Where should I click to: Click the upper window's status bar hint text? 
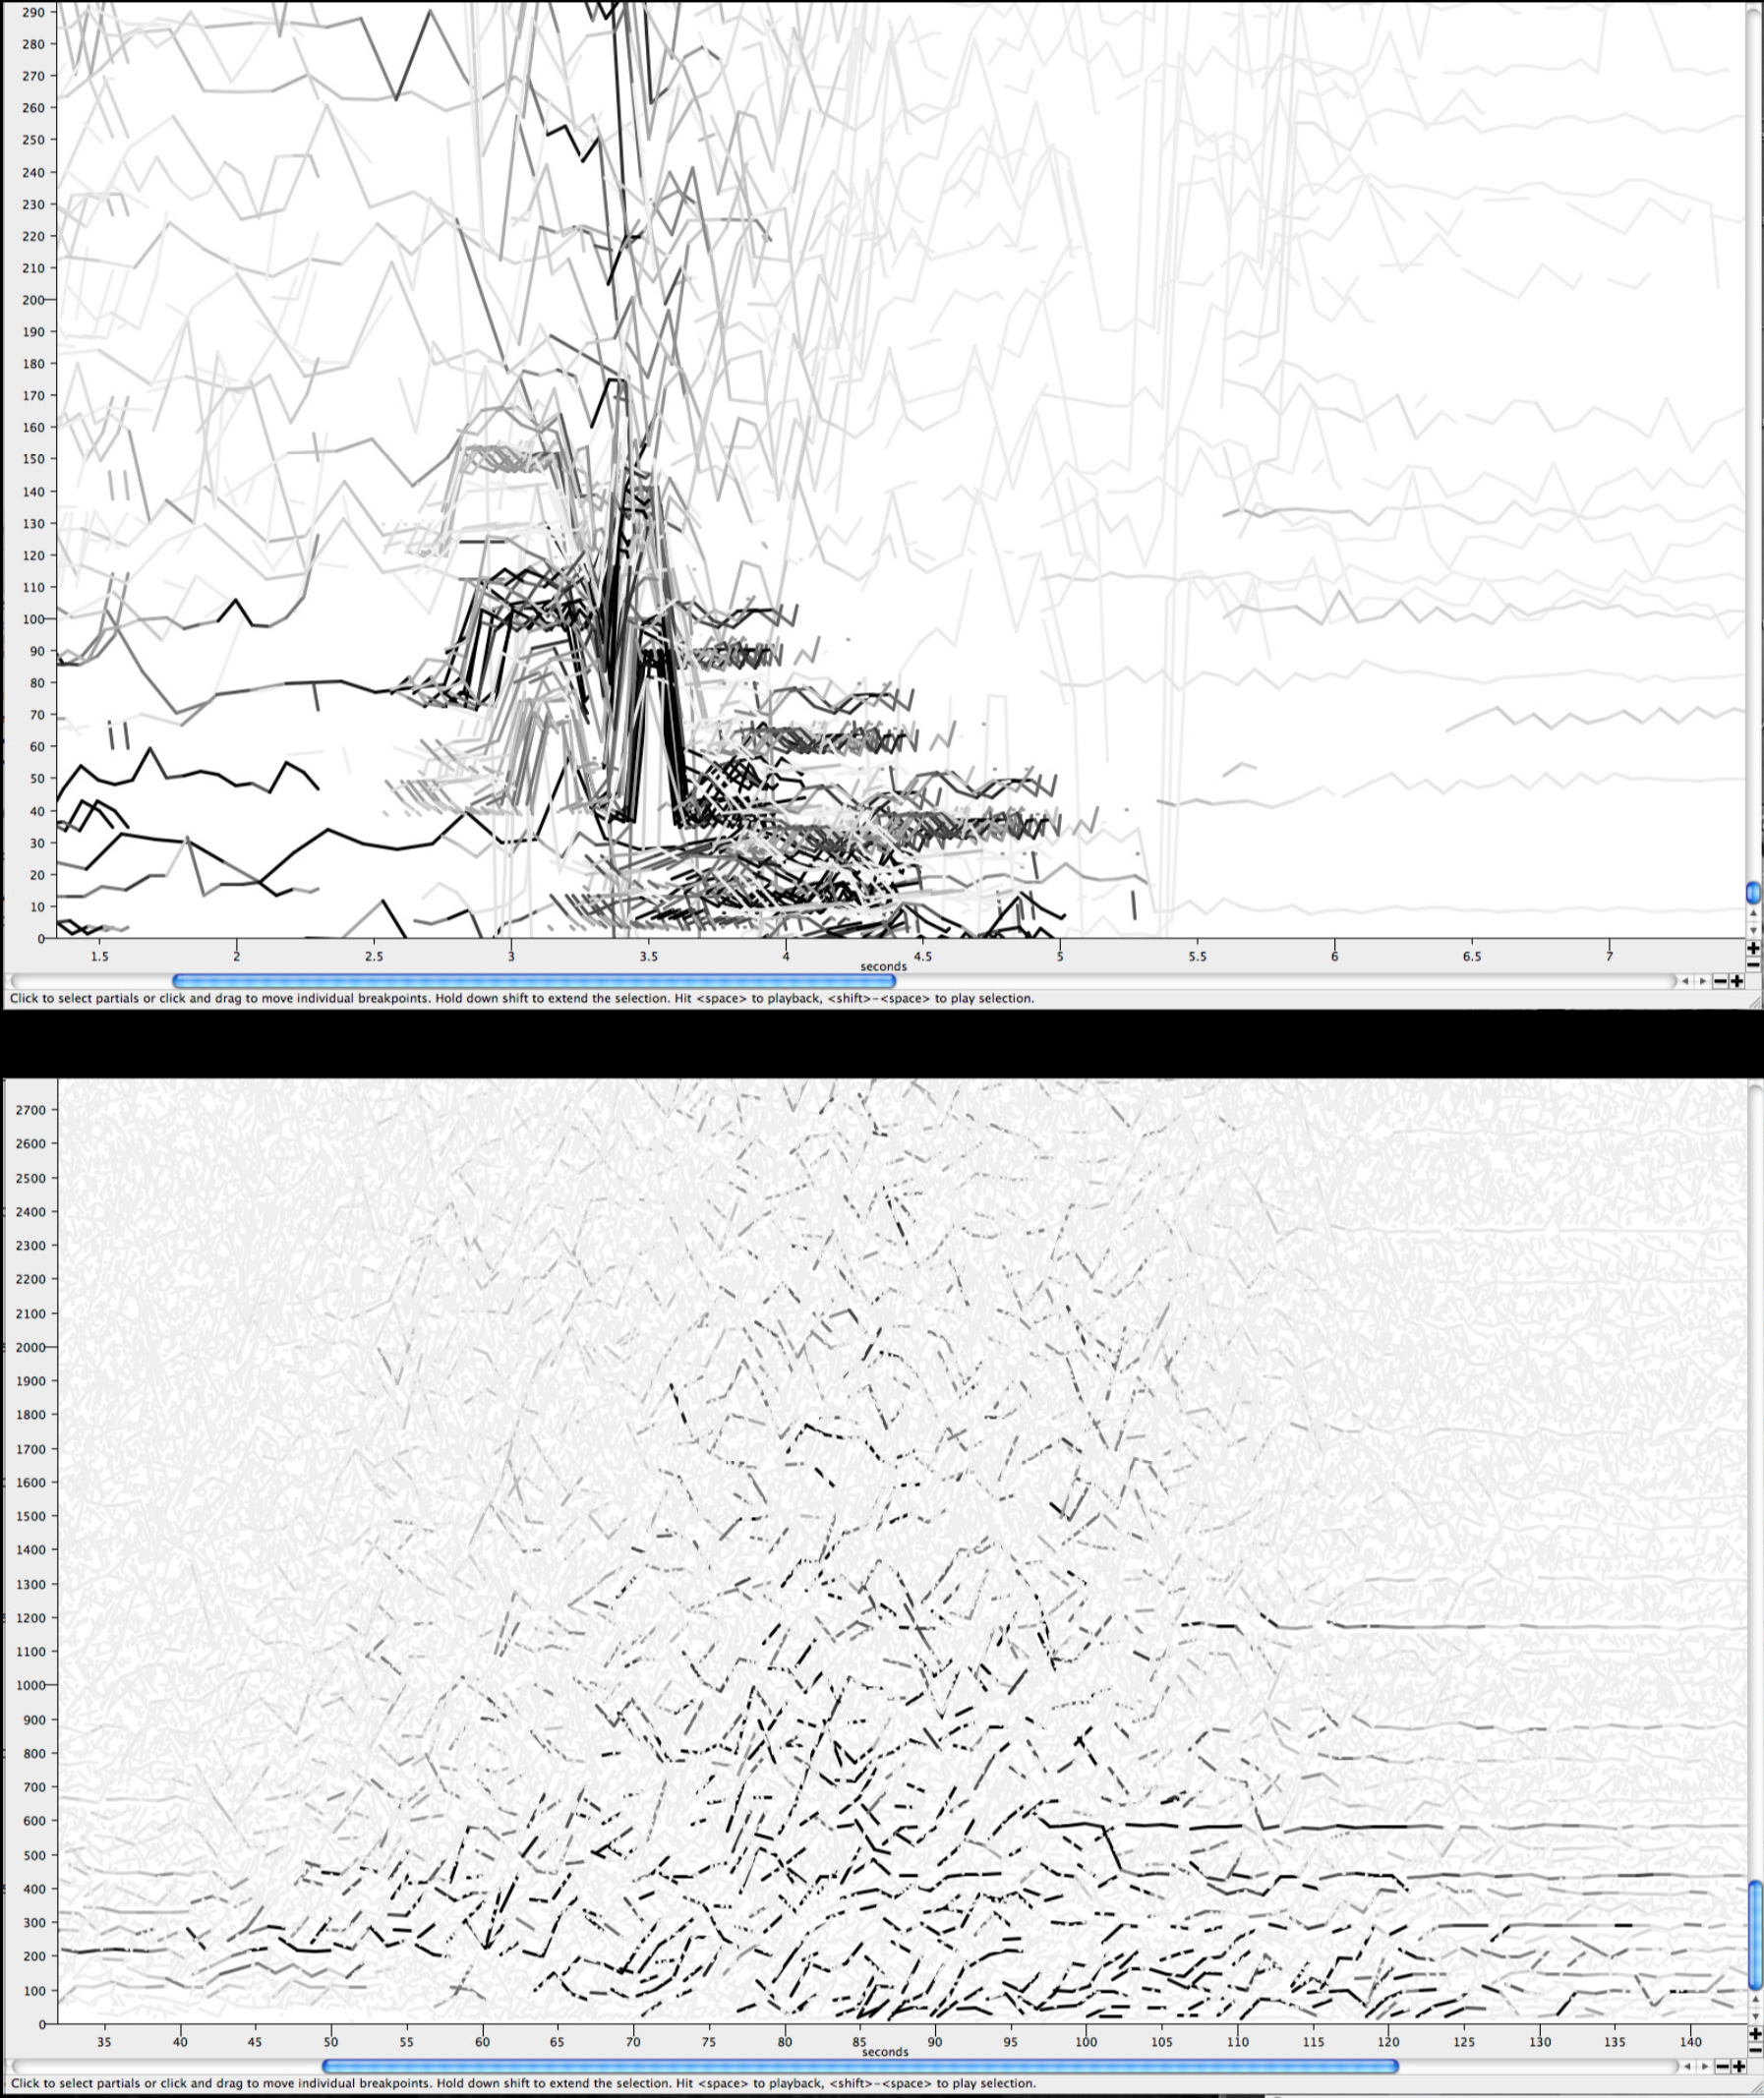[522, 998]
